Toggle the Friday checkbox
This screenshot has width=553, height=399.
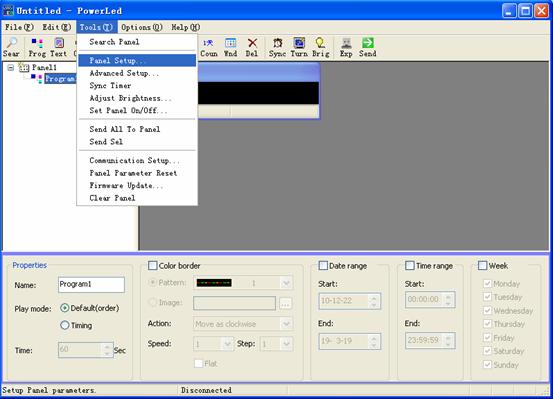pos(487,338)
